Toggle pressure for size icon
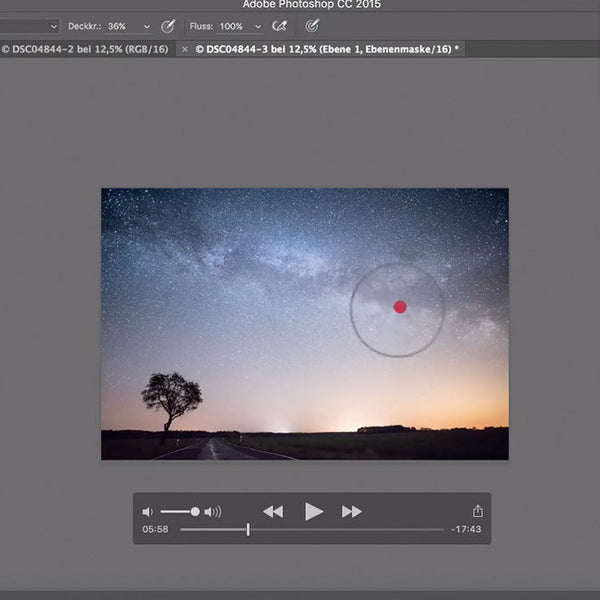This screenshot has width=600, height=600. tap(313, 26)
